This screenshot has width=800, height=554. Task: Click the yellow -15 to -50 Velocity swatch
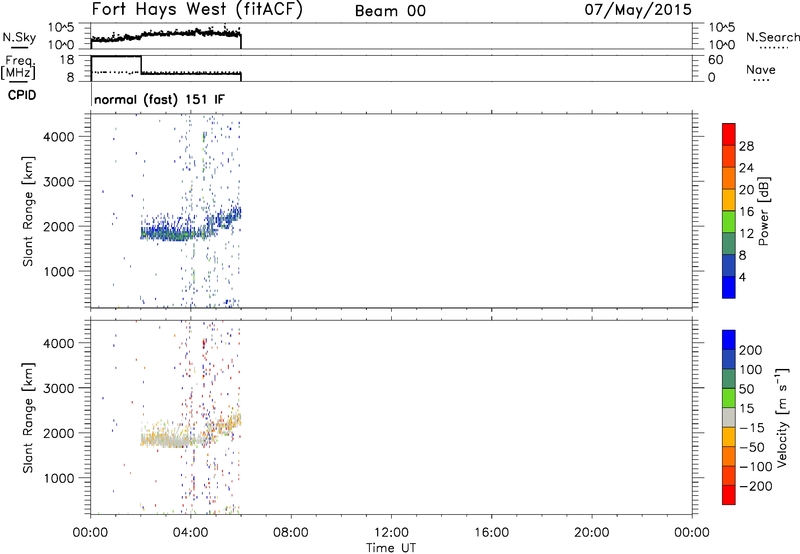pos(729,437)
